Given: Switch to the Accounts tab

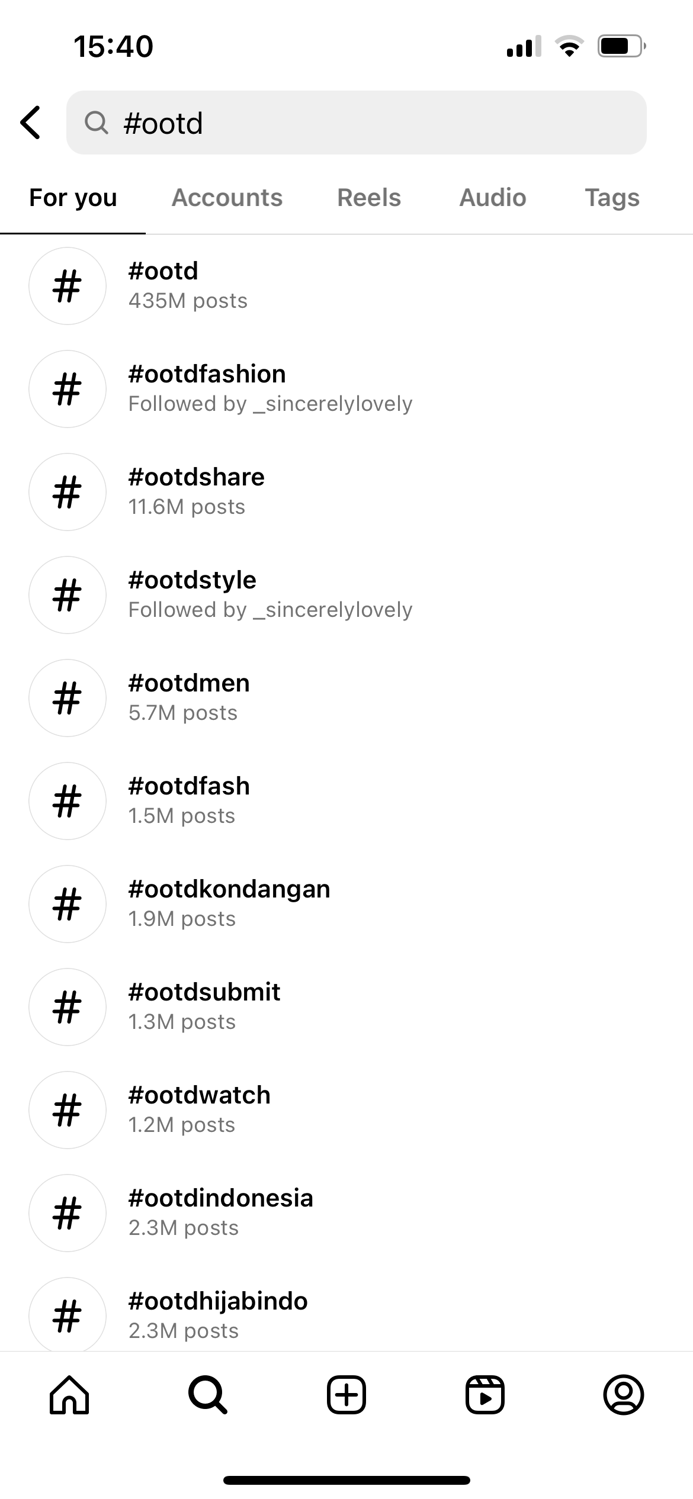Looking at the screenshot, I should (227, 197).
